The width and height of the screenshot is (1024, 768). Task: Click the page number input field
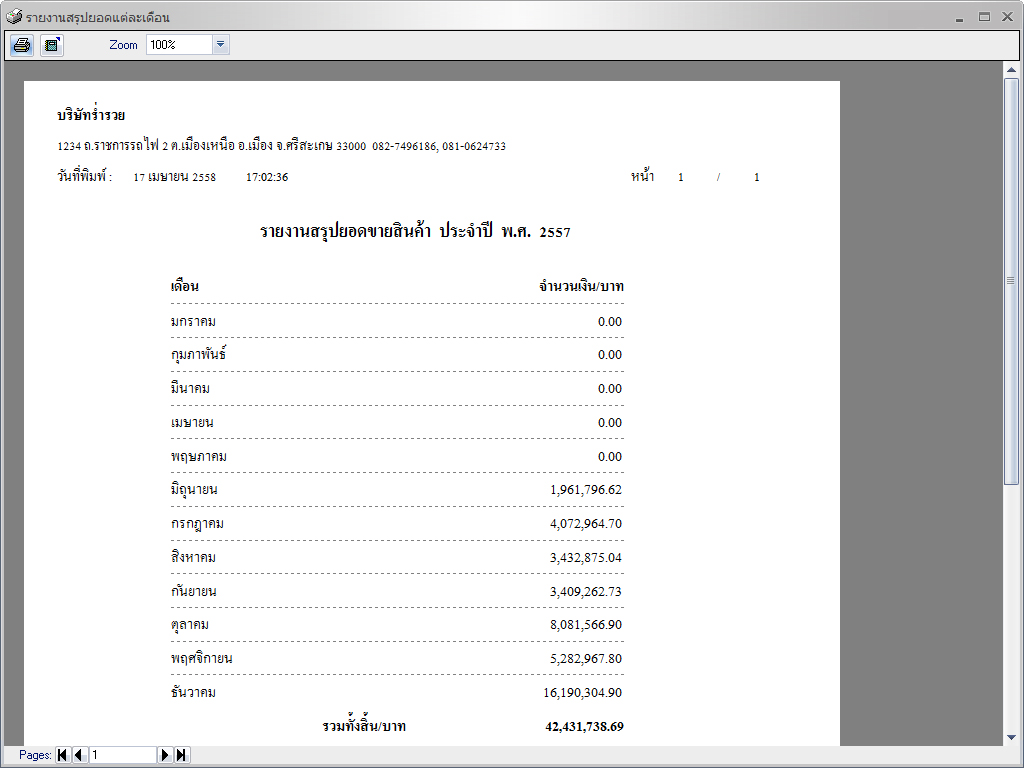coord(123,755)
